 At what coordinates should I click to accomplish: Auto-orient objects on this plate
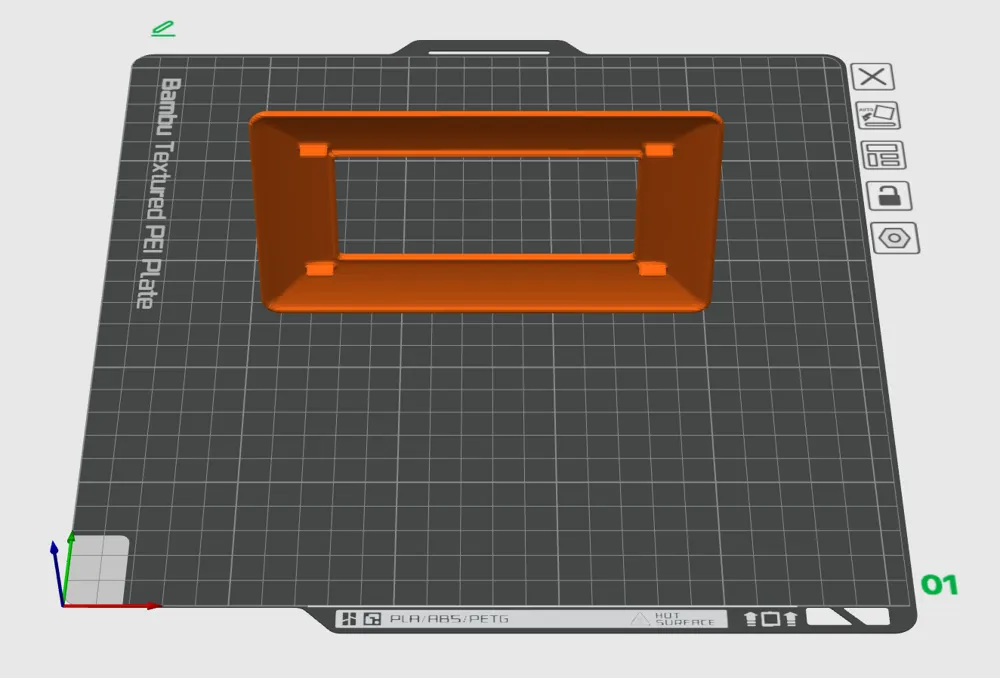click(x=878, y=115)
